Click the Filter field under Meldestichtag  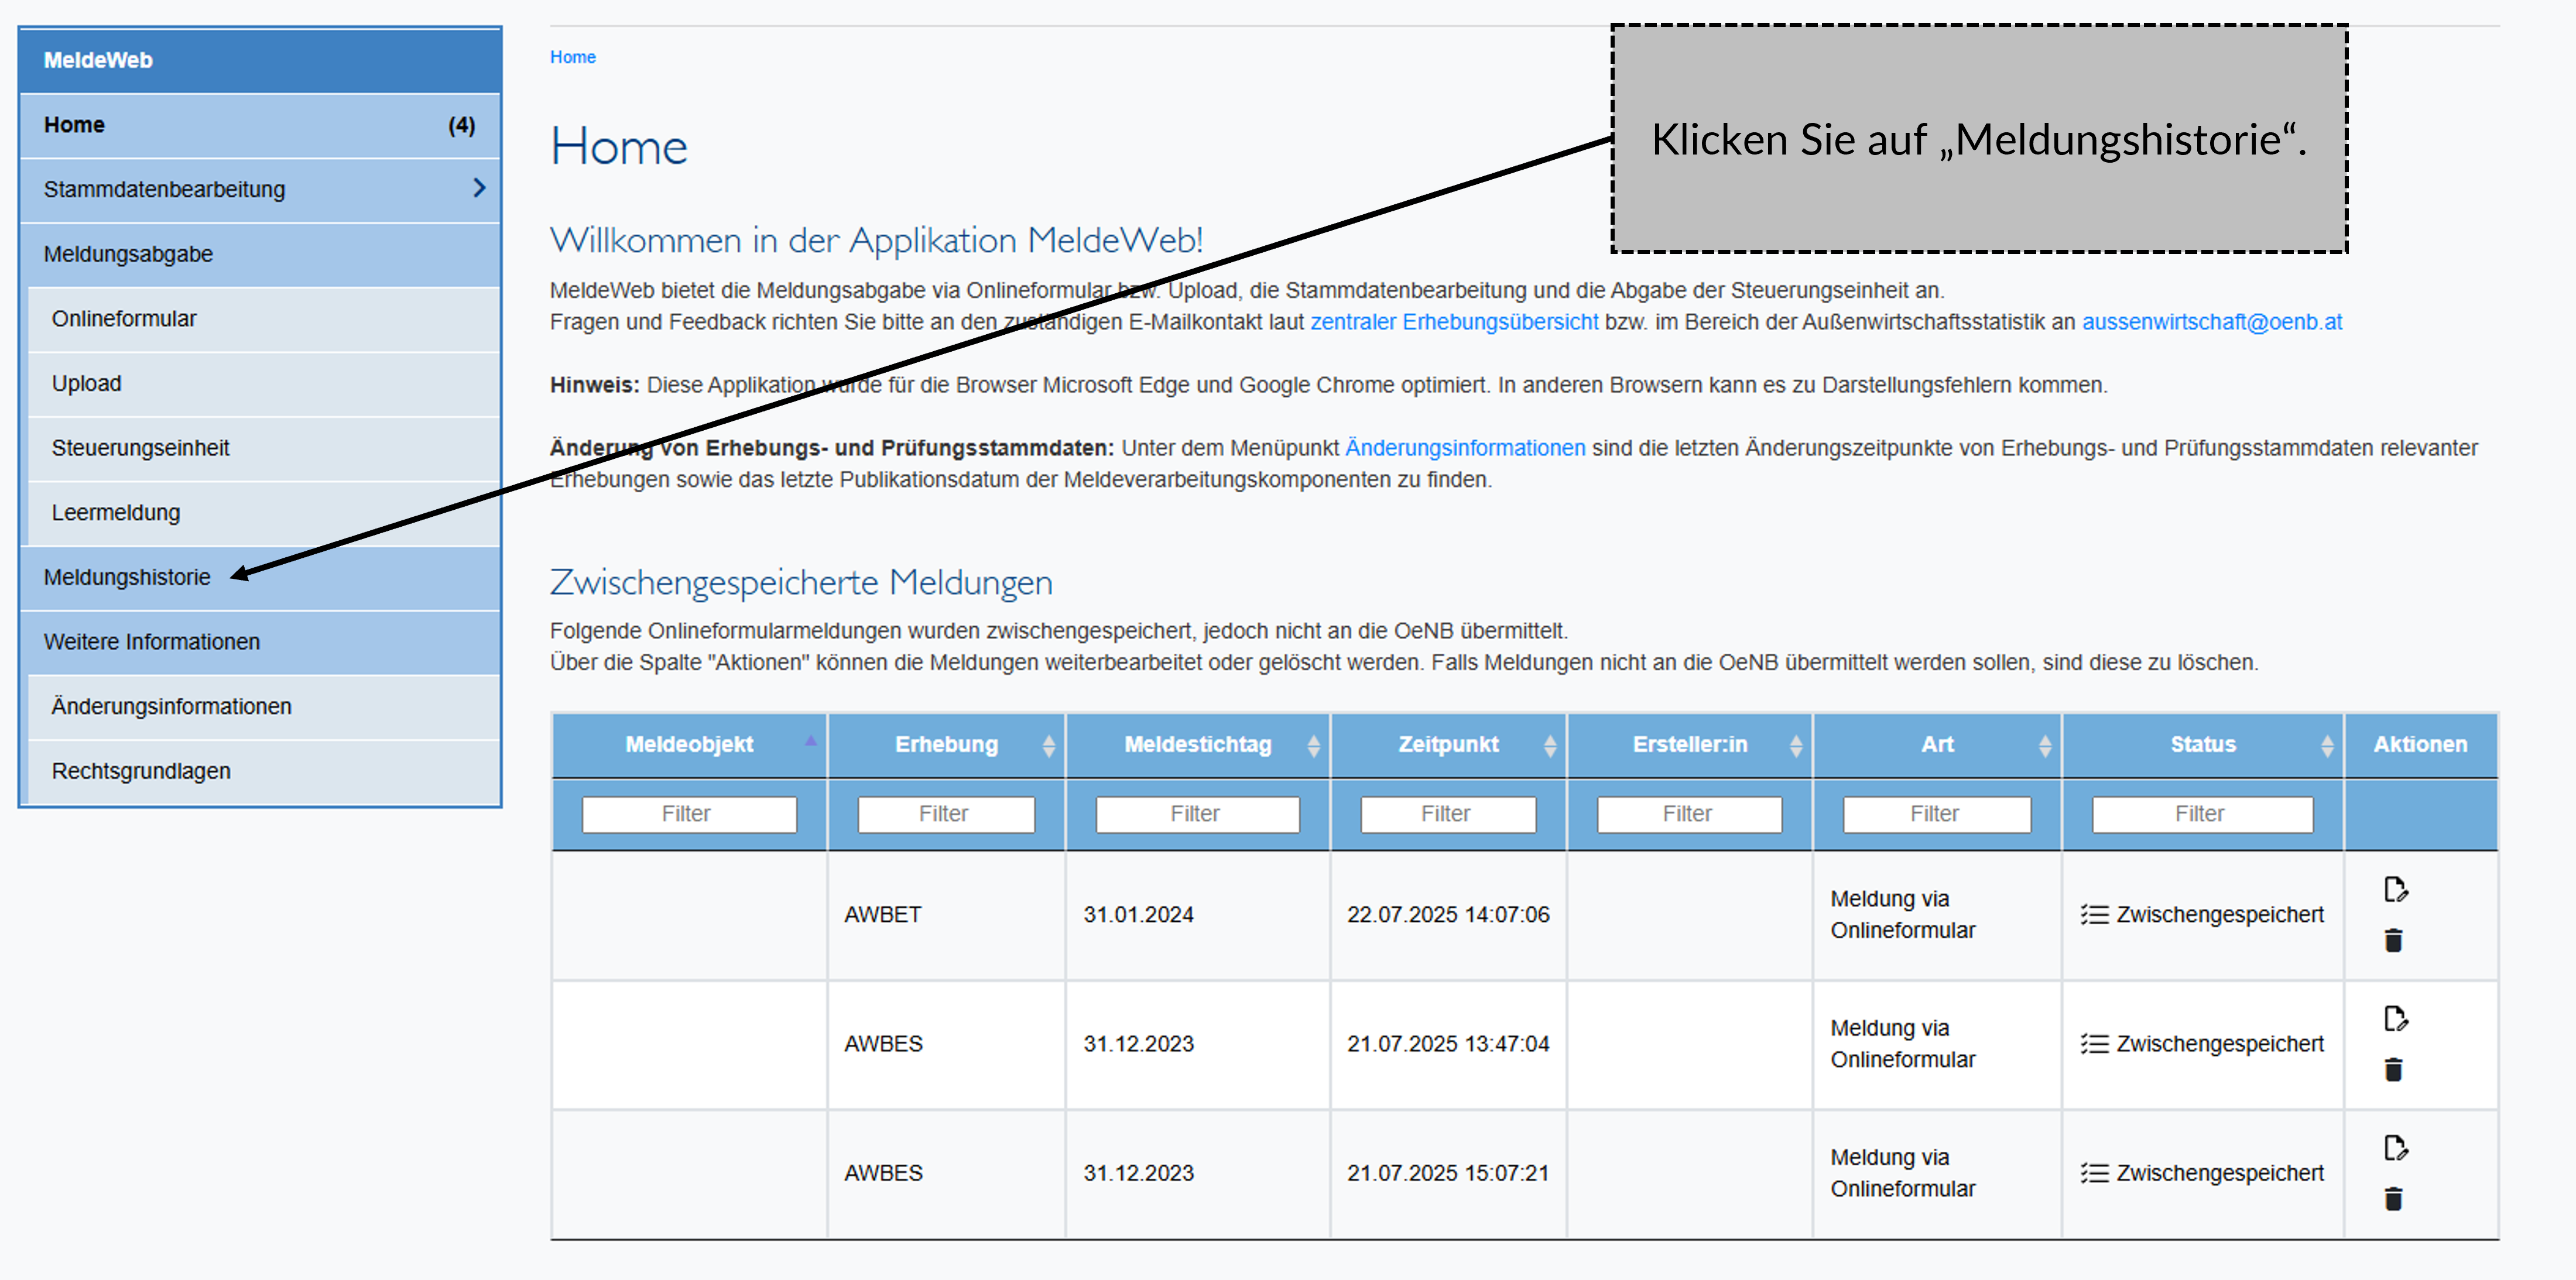click(1197, 813)
